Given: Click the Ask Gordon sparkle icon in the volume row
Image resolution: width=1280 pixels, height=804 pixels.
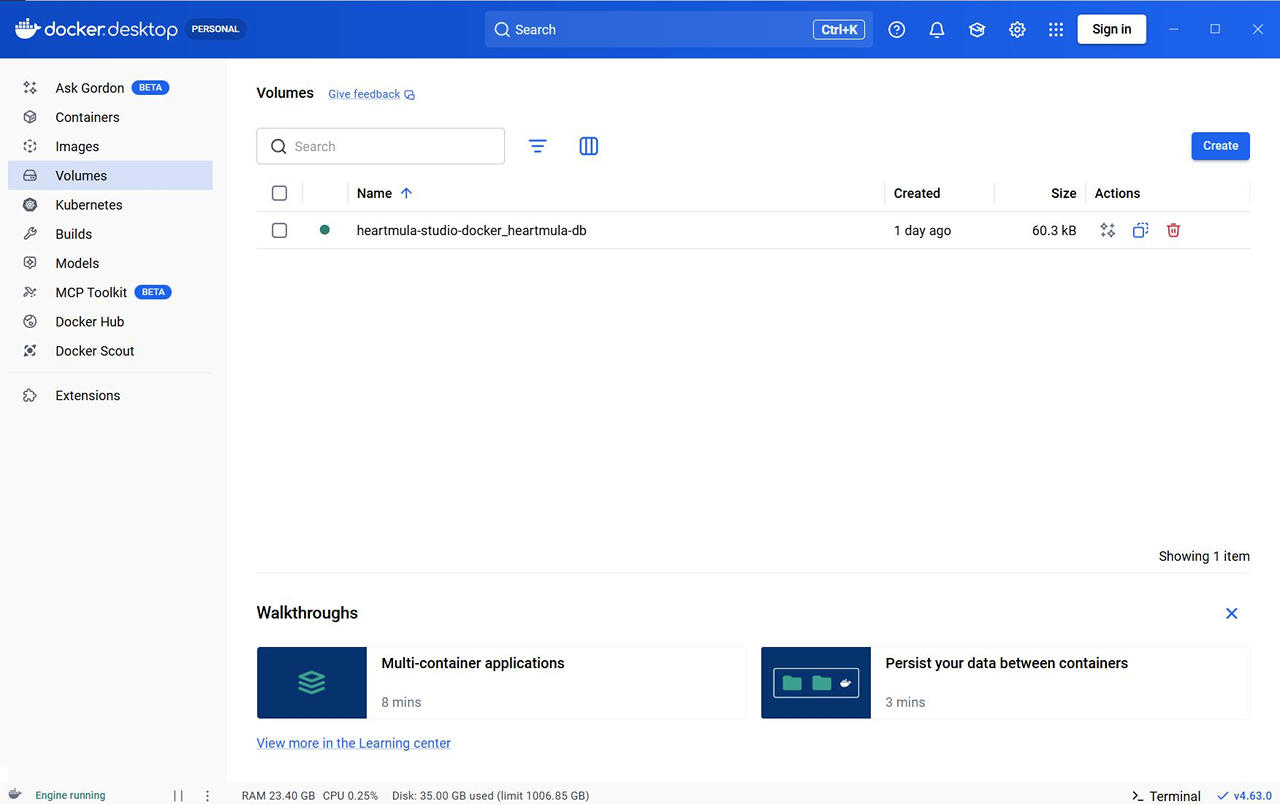Looking at the screenshot, I should point(1107,230).
